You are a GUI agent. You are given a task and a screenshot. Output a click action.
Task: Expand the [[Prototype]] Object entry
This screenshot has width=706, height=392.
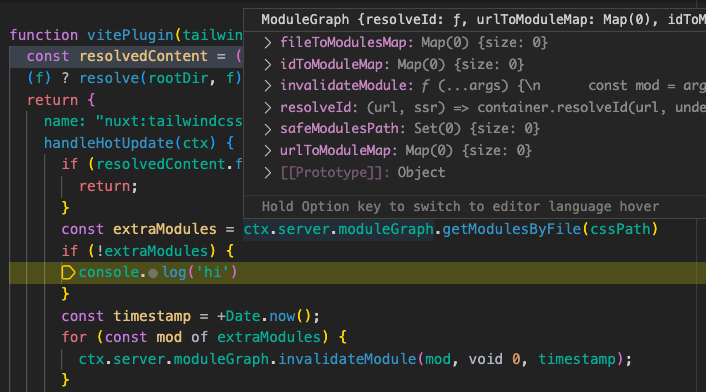268,172
